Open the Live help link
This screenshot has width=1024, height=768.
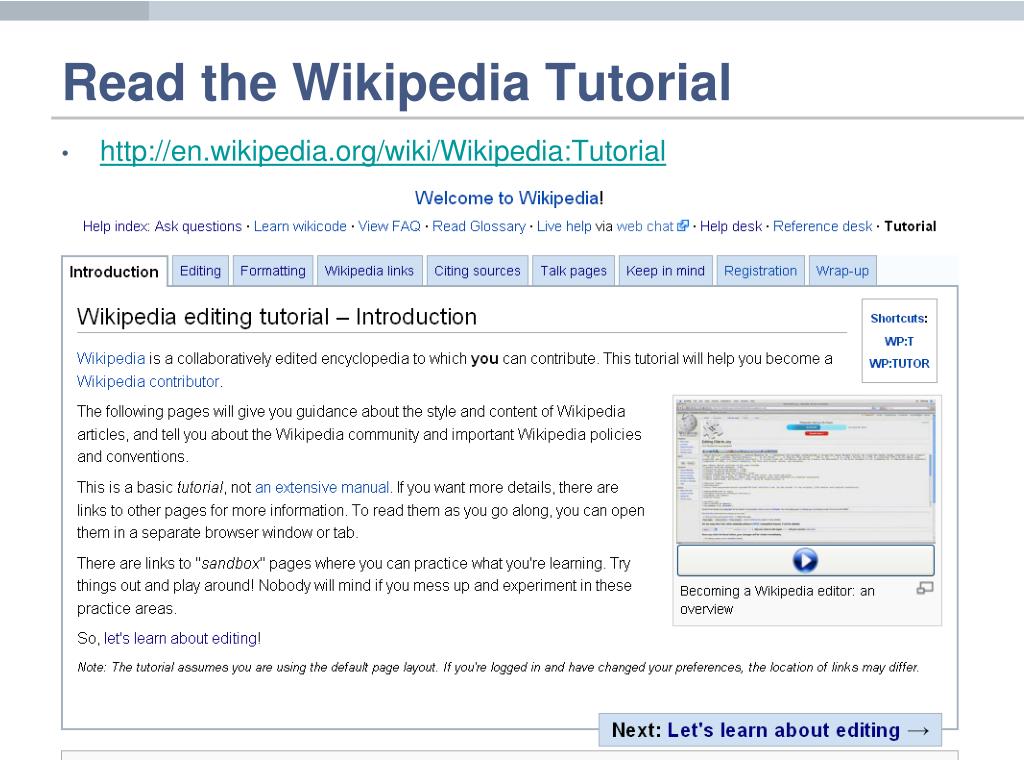point(564,227)
